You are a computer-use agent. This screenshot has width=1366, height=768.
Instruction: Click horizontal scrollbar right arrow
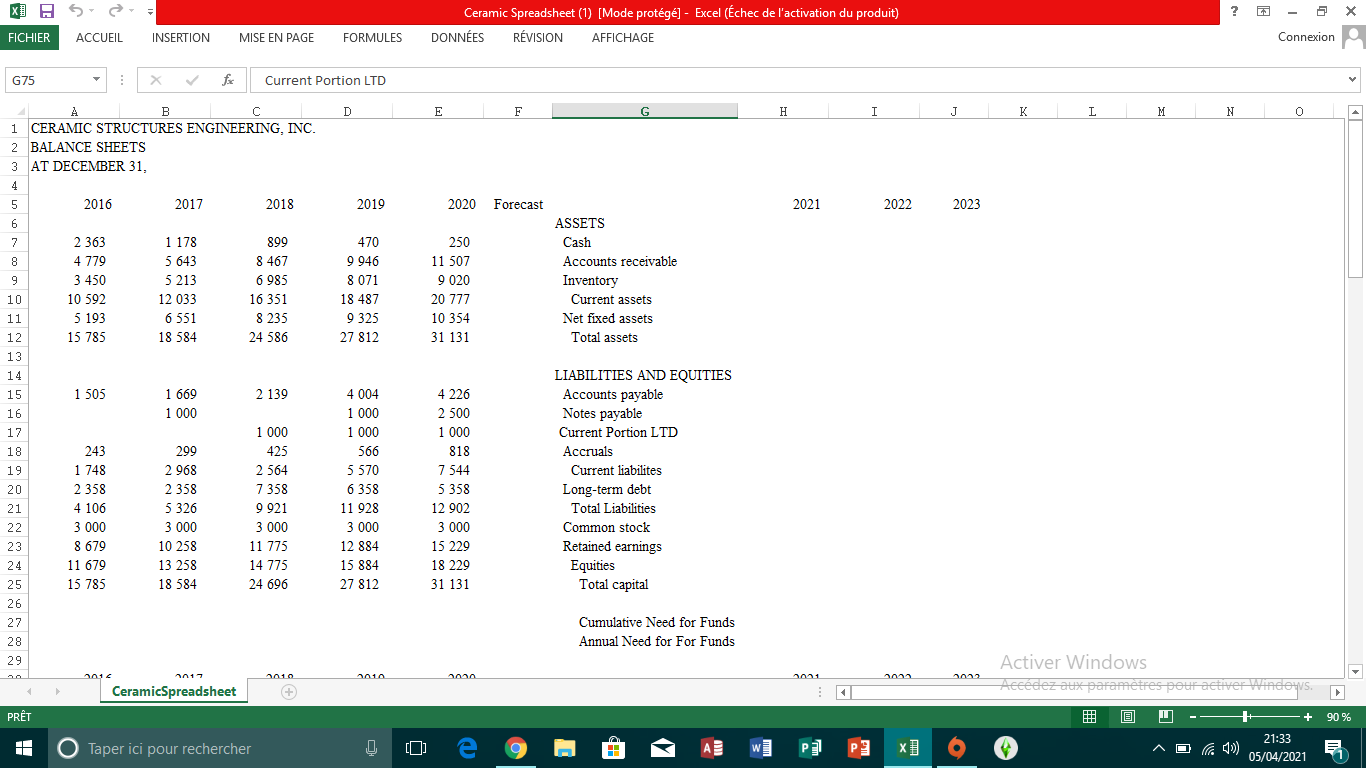pyautogui.click(x=1340, y=691)
